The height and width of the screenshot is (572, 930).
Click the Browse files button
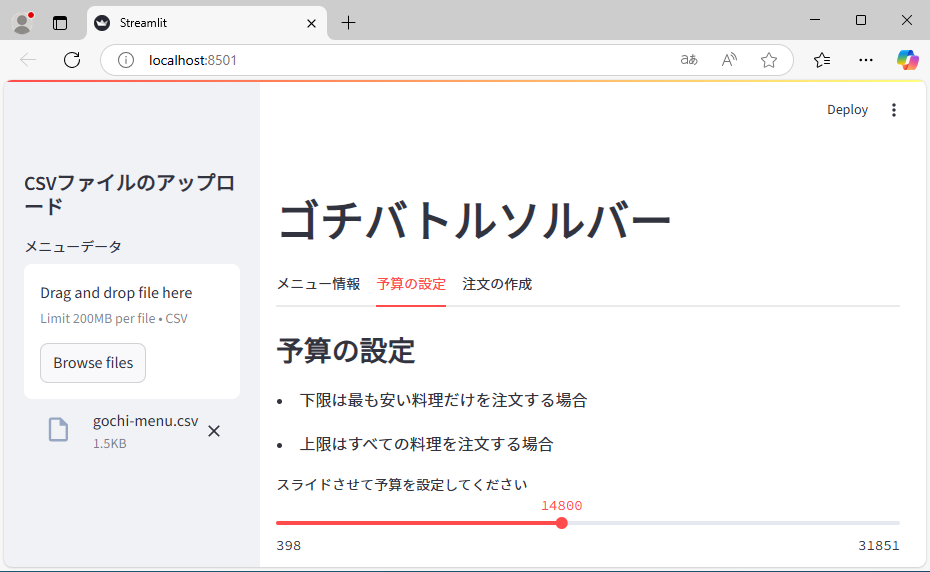click(93, 363)
